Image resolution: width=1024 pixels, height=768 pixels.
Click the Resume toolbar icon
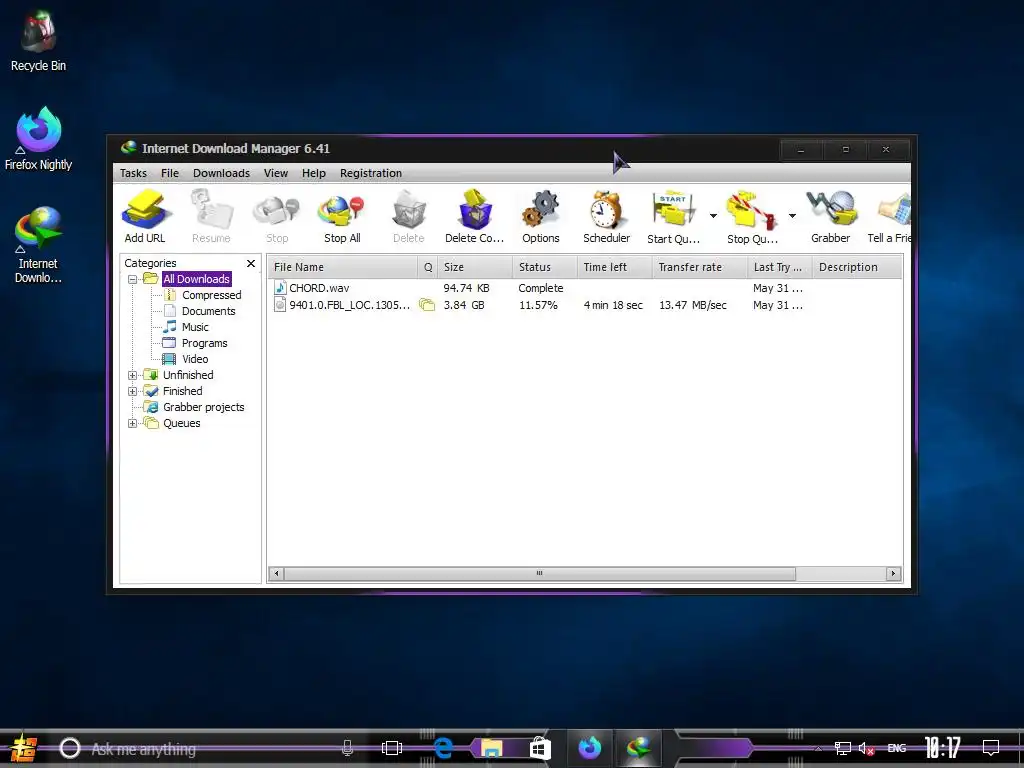pos(211,217)
